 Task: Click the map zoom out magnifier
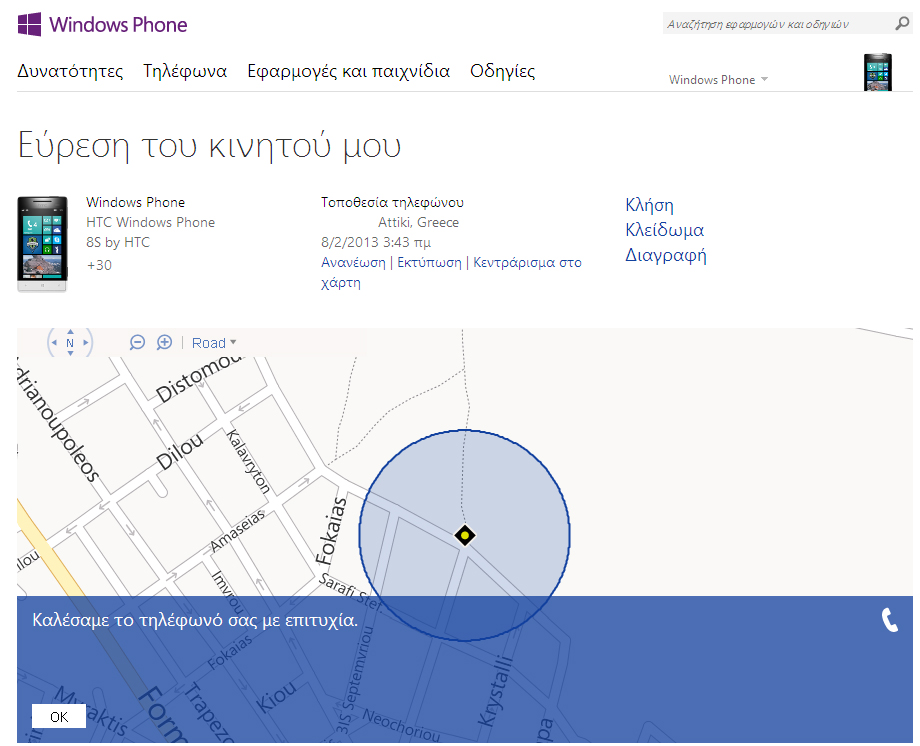(138, 342)
